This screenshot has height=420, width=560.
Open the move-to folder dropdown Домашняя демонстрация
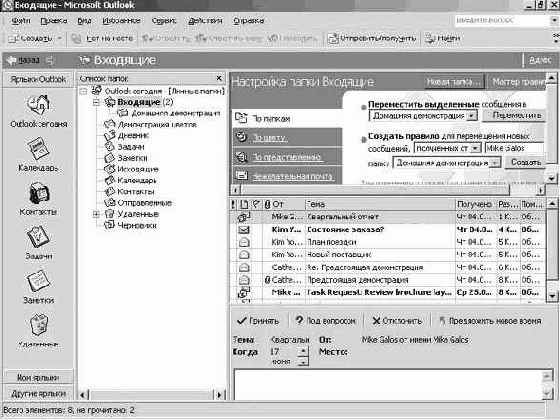click(x=472, y=116)
